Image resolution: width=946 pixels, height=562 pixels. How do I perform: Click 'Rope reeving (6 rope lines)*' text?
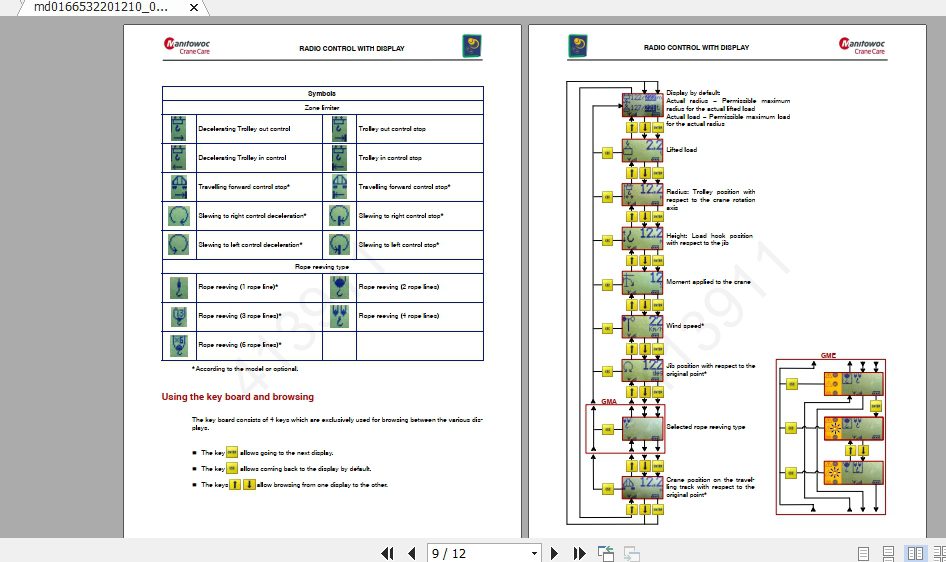click(x=240, y=345)
